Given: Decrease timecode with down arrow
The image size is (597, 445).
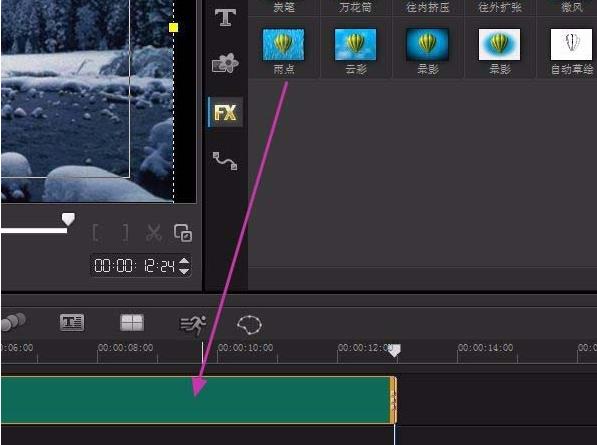Looking at the screenshot, I should click(184, 271).
